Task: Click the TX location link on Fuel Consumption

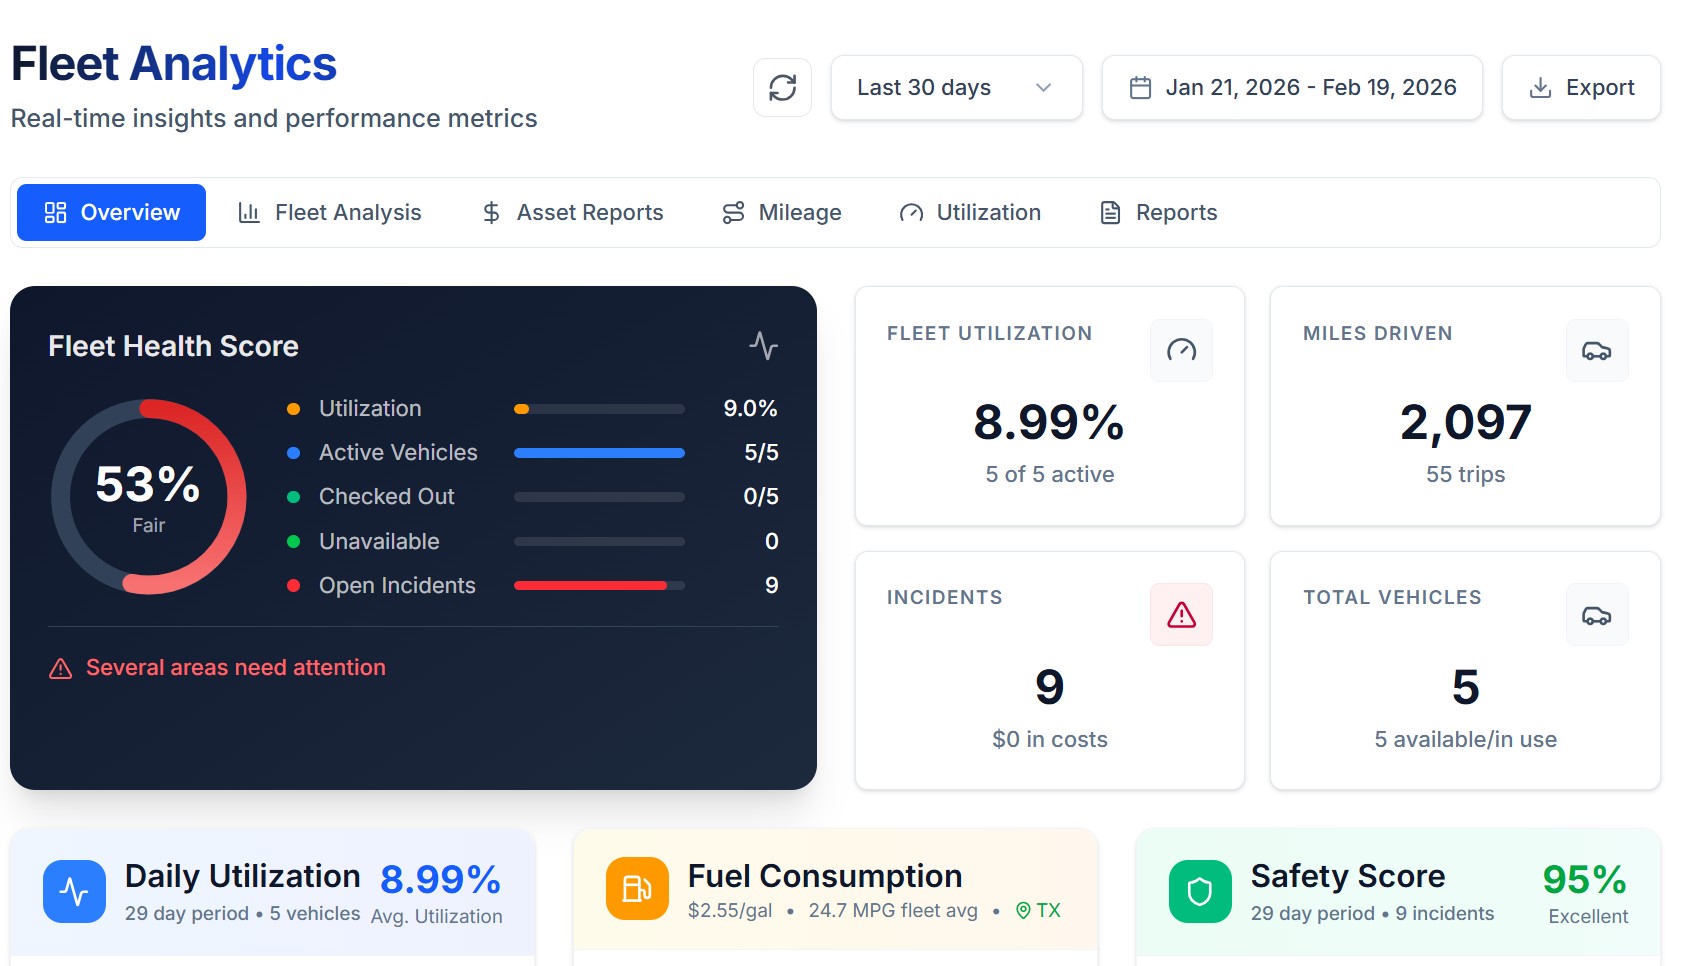Action: 1038,912
